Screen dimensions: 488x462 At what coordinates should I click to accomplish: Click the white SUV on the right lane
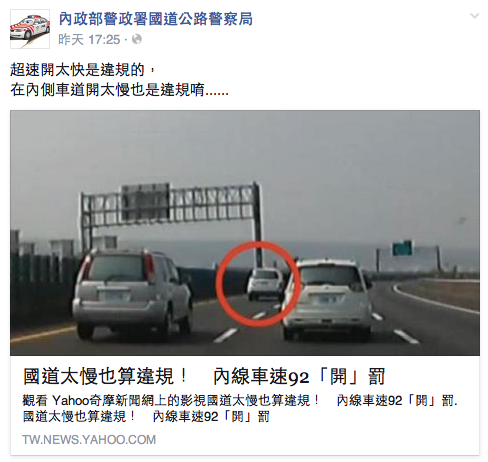[x=327, y=298]
